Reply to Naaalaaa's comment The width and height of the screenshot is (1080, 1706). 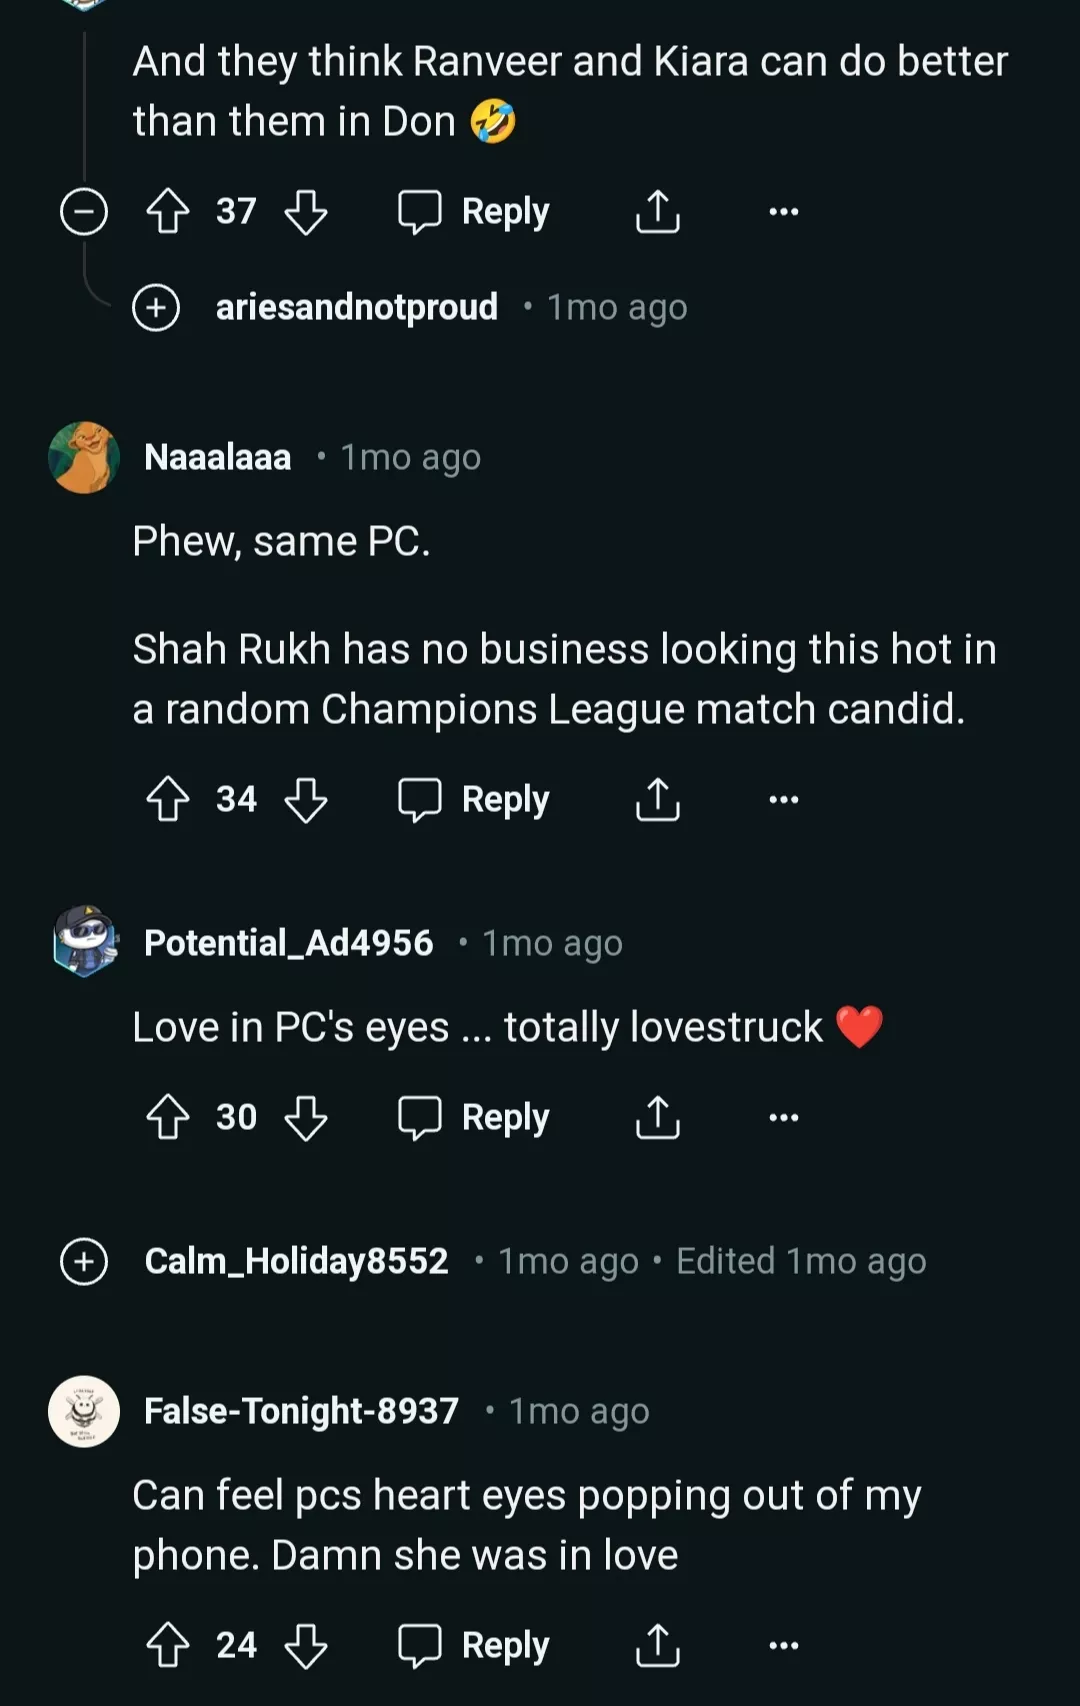coord(474,800)
